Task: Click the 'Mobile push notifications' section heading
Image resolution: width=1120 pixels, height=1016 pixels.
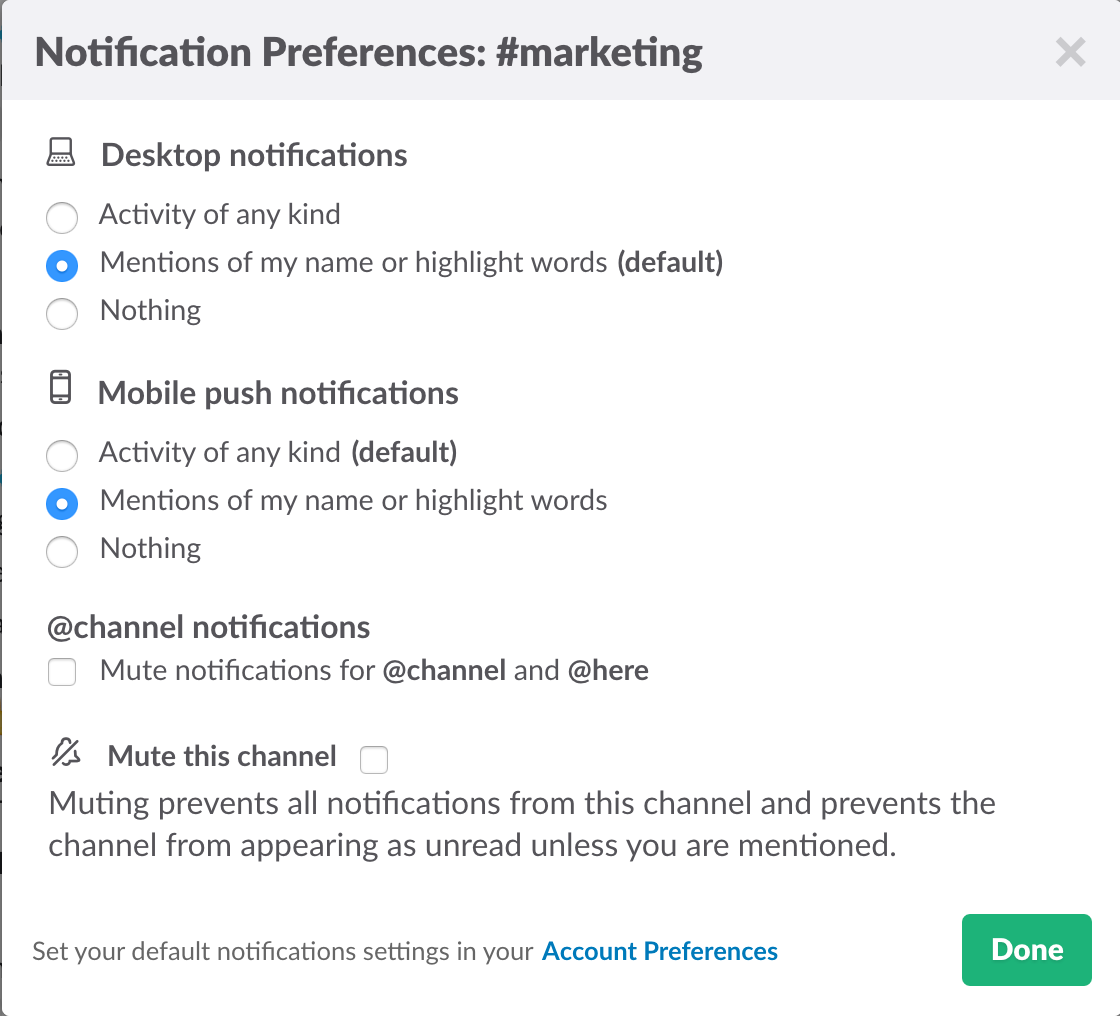Action: click(278, 393)
